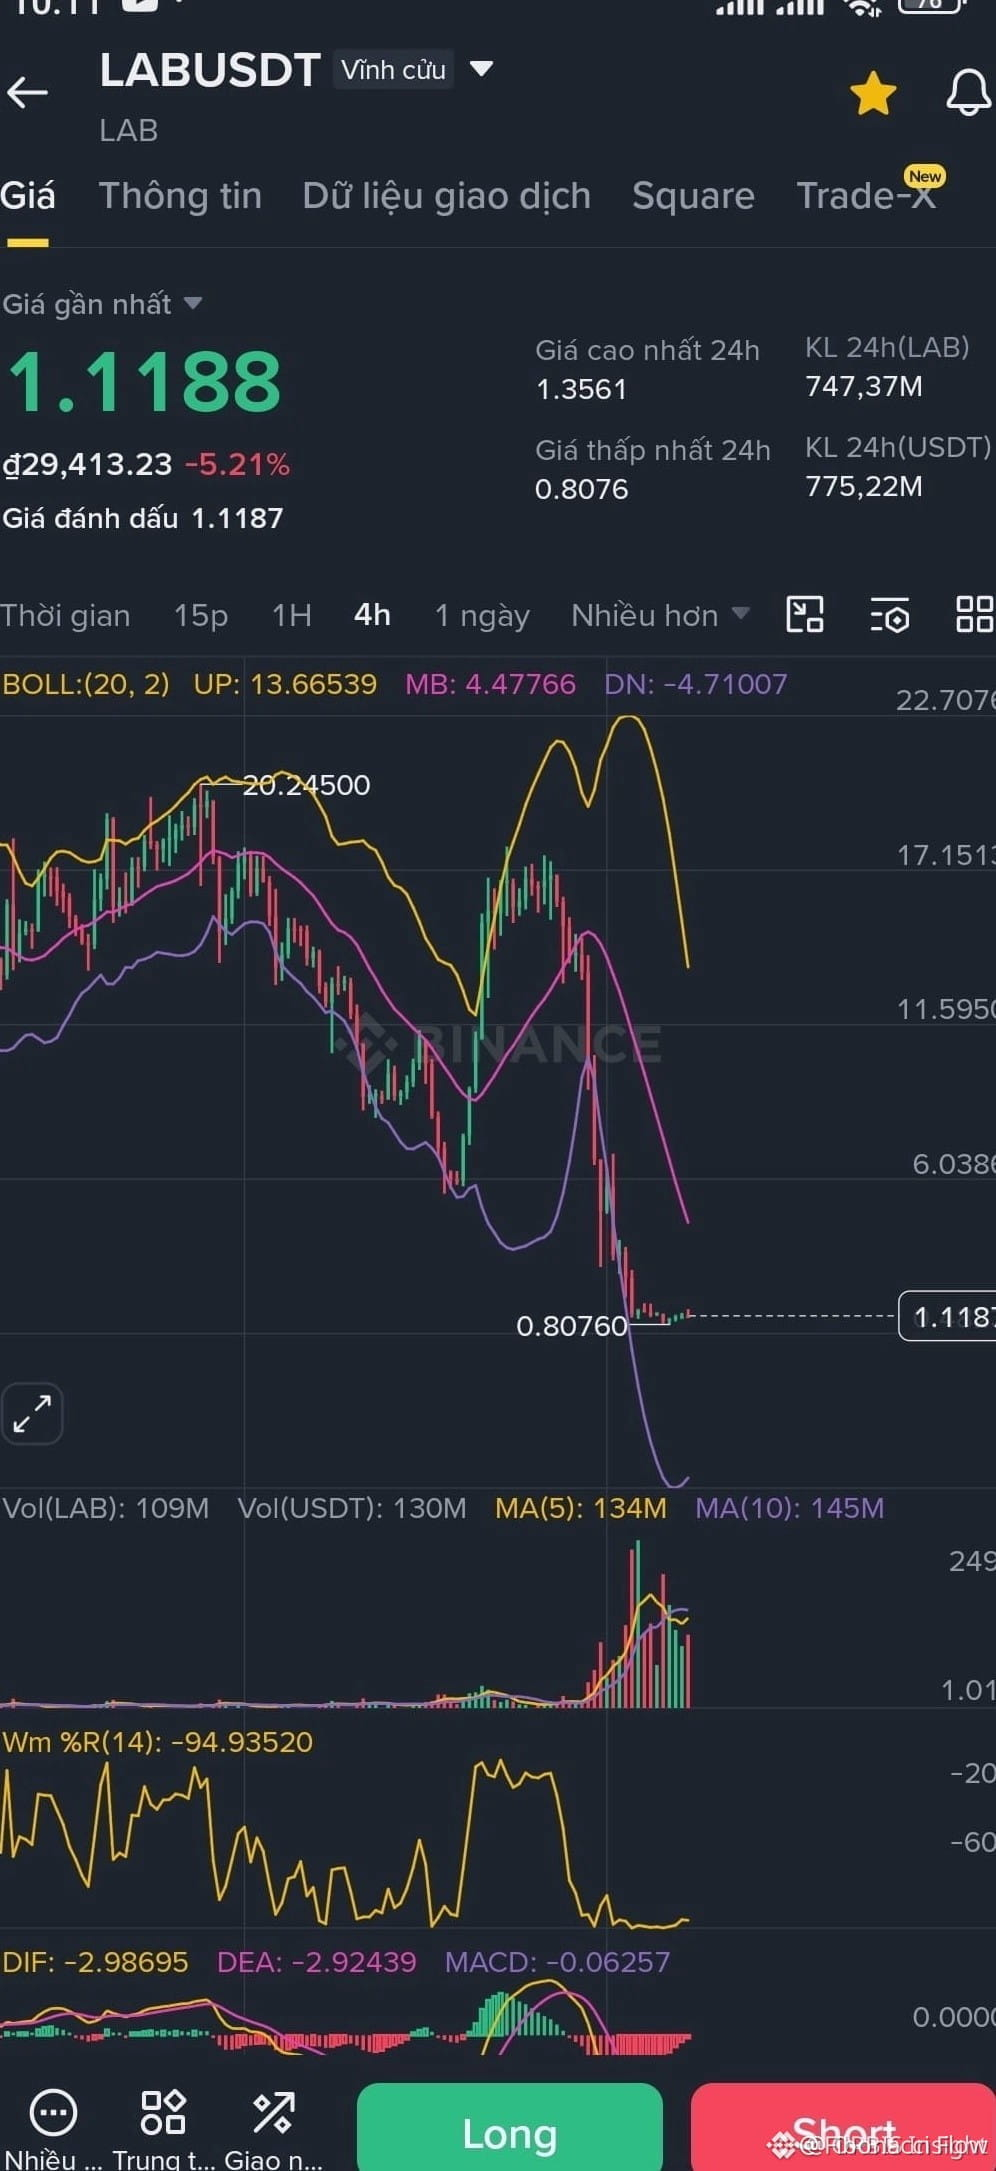Tap the MACD: -0.06257 label

pyautogui.click(x=557, y=1962)
